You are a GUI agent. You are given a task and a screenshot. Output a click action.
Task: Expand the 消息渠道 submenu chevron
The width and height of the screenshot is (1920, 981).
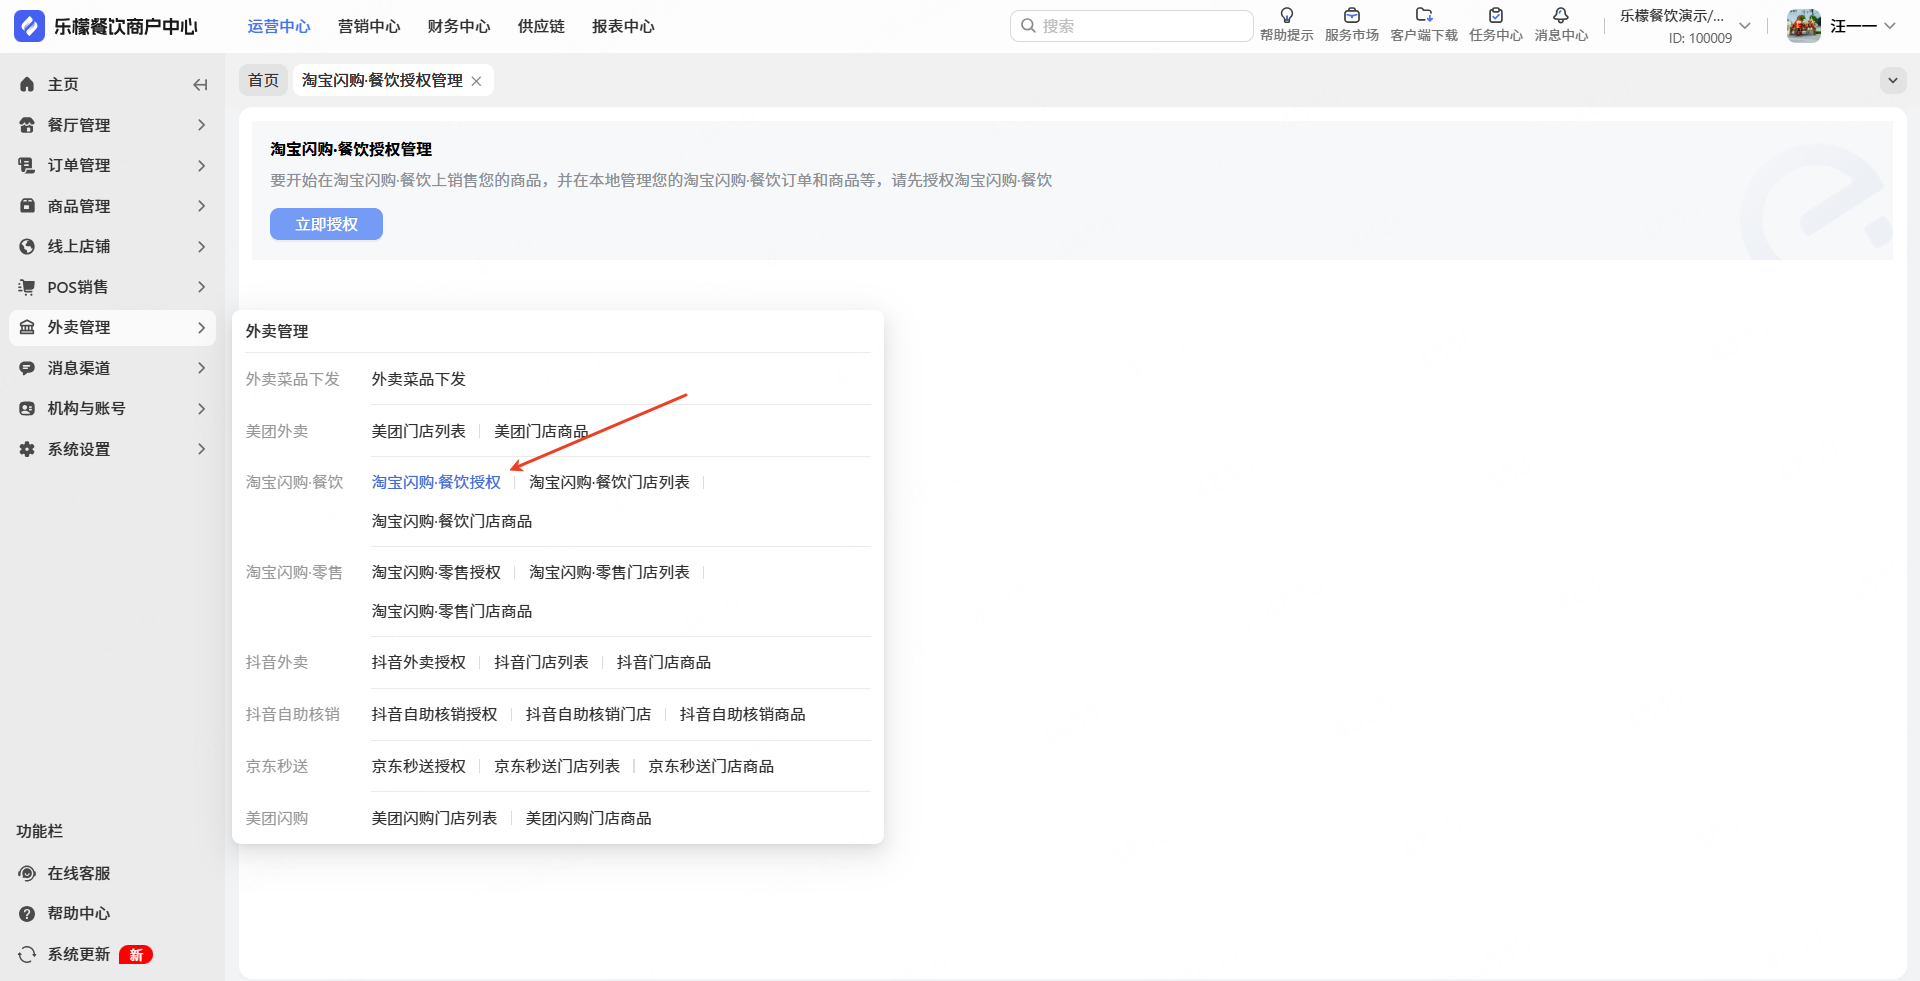click(201, 368)
